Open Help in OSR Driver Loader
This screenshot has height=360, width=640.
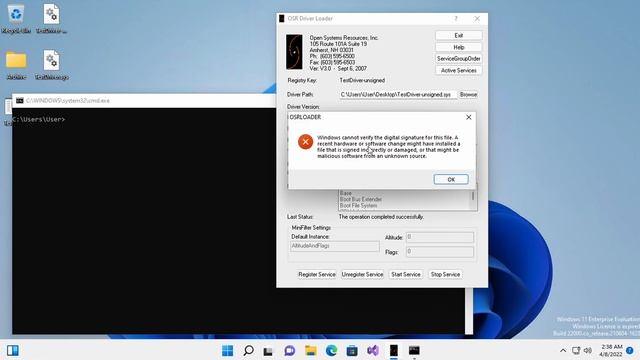point(458,47)
